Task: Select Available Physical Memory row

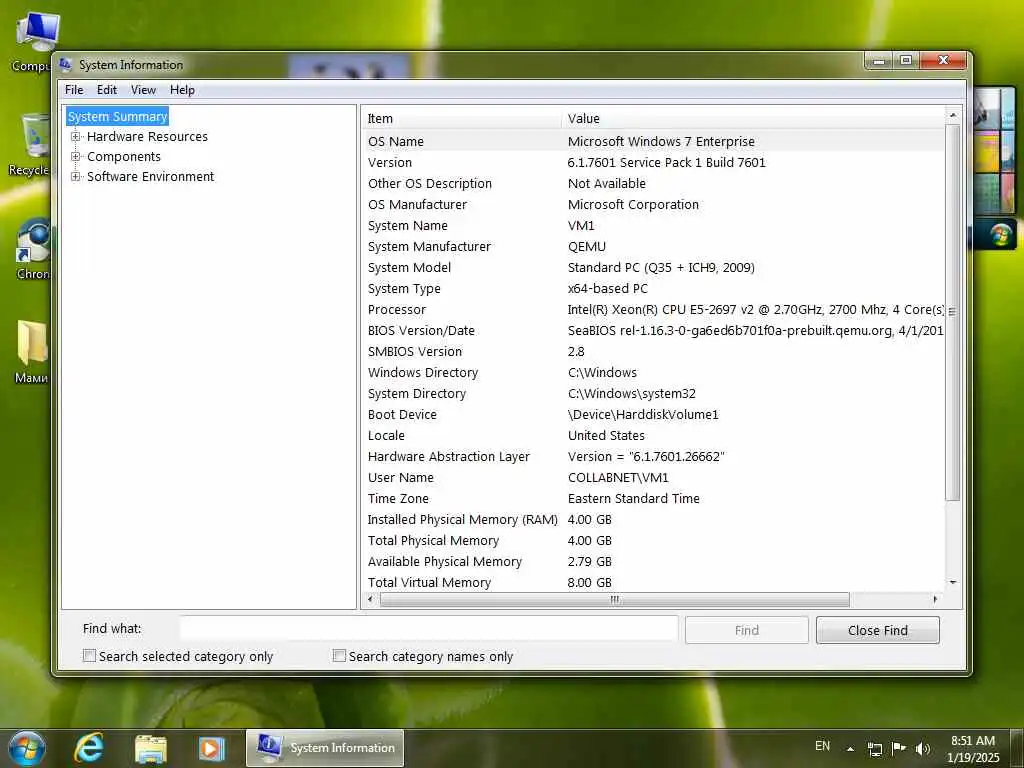Action: point(653,561)
